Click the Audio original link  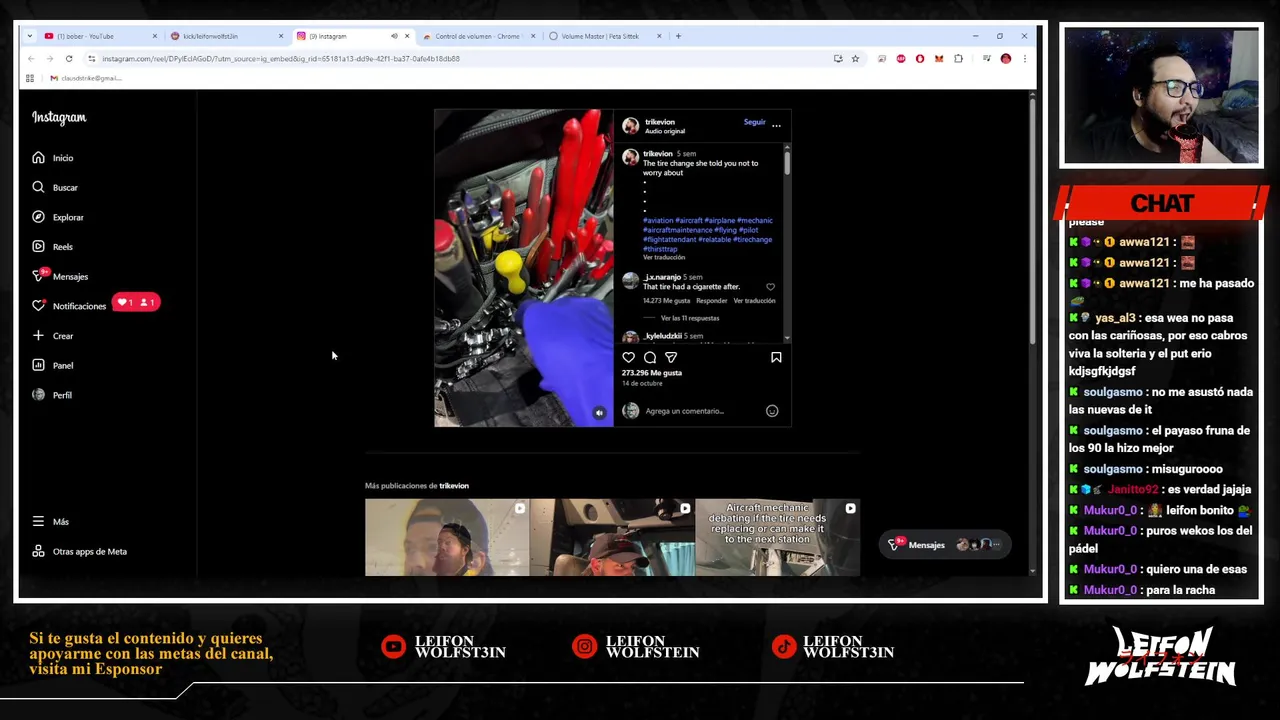665,131
